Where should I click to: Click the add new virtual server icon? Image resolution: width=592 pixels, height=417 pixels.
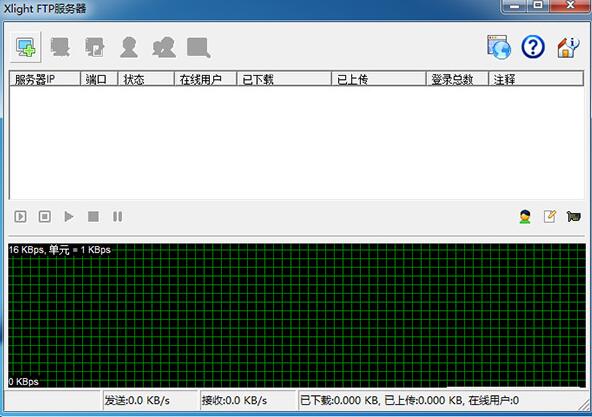click(26, 48)
